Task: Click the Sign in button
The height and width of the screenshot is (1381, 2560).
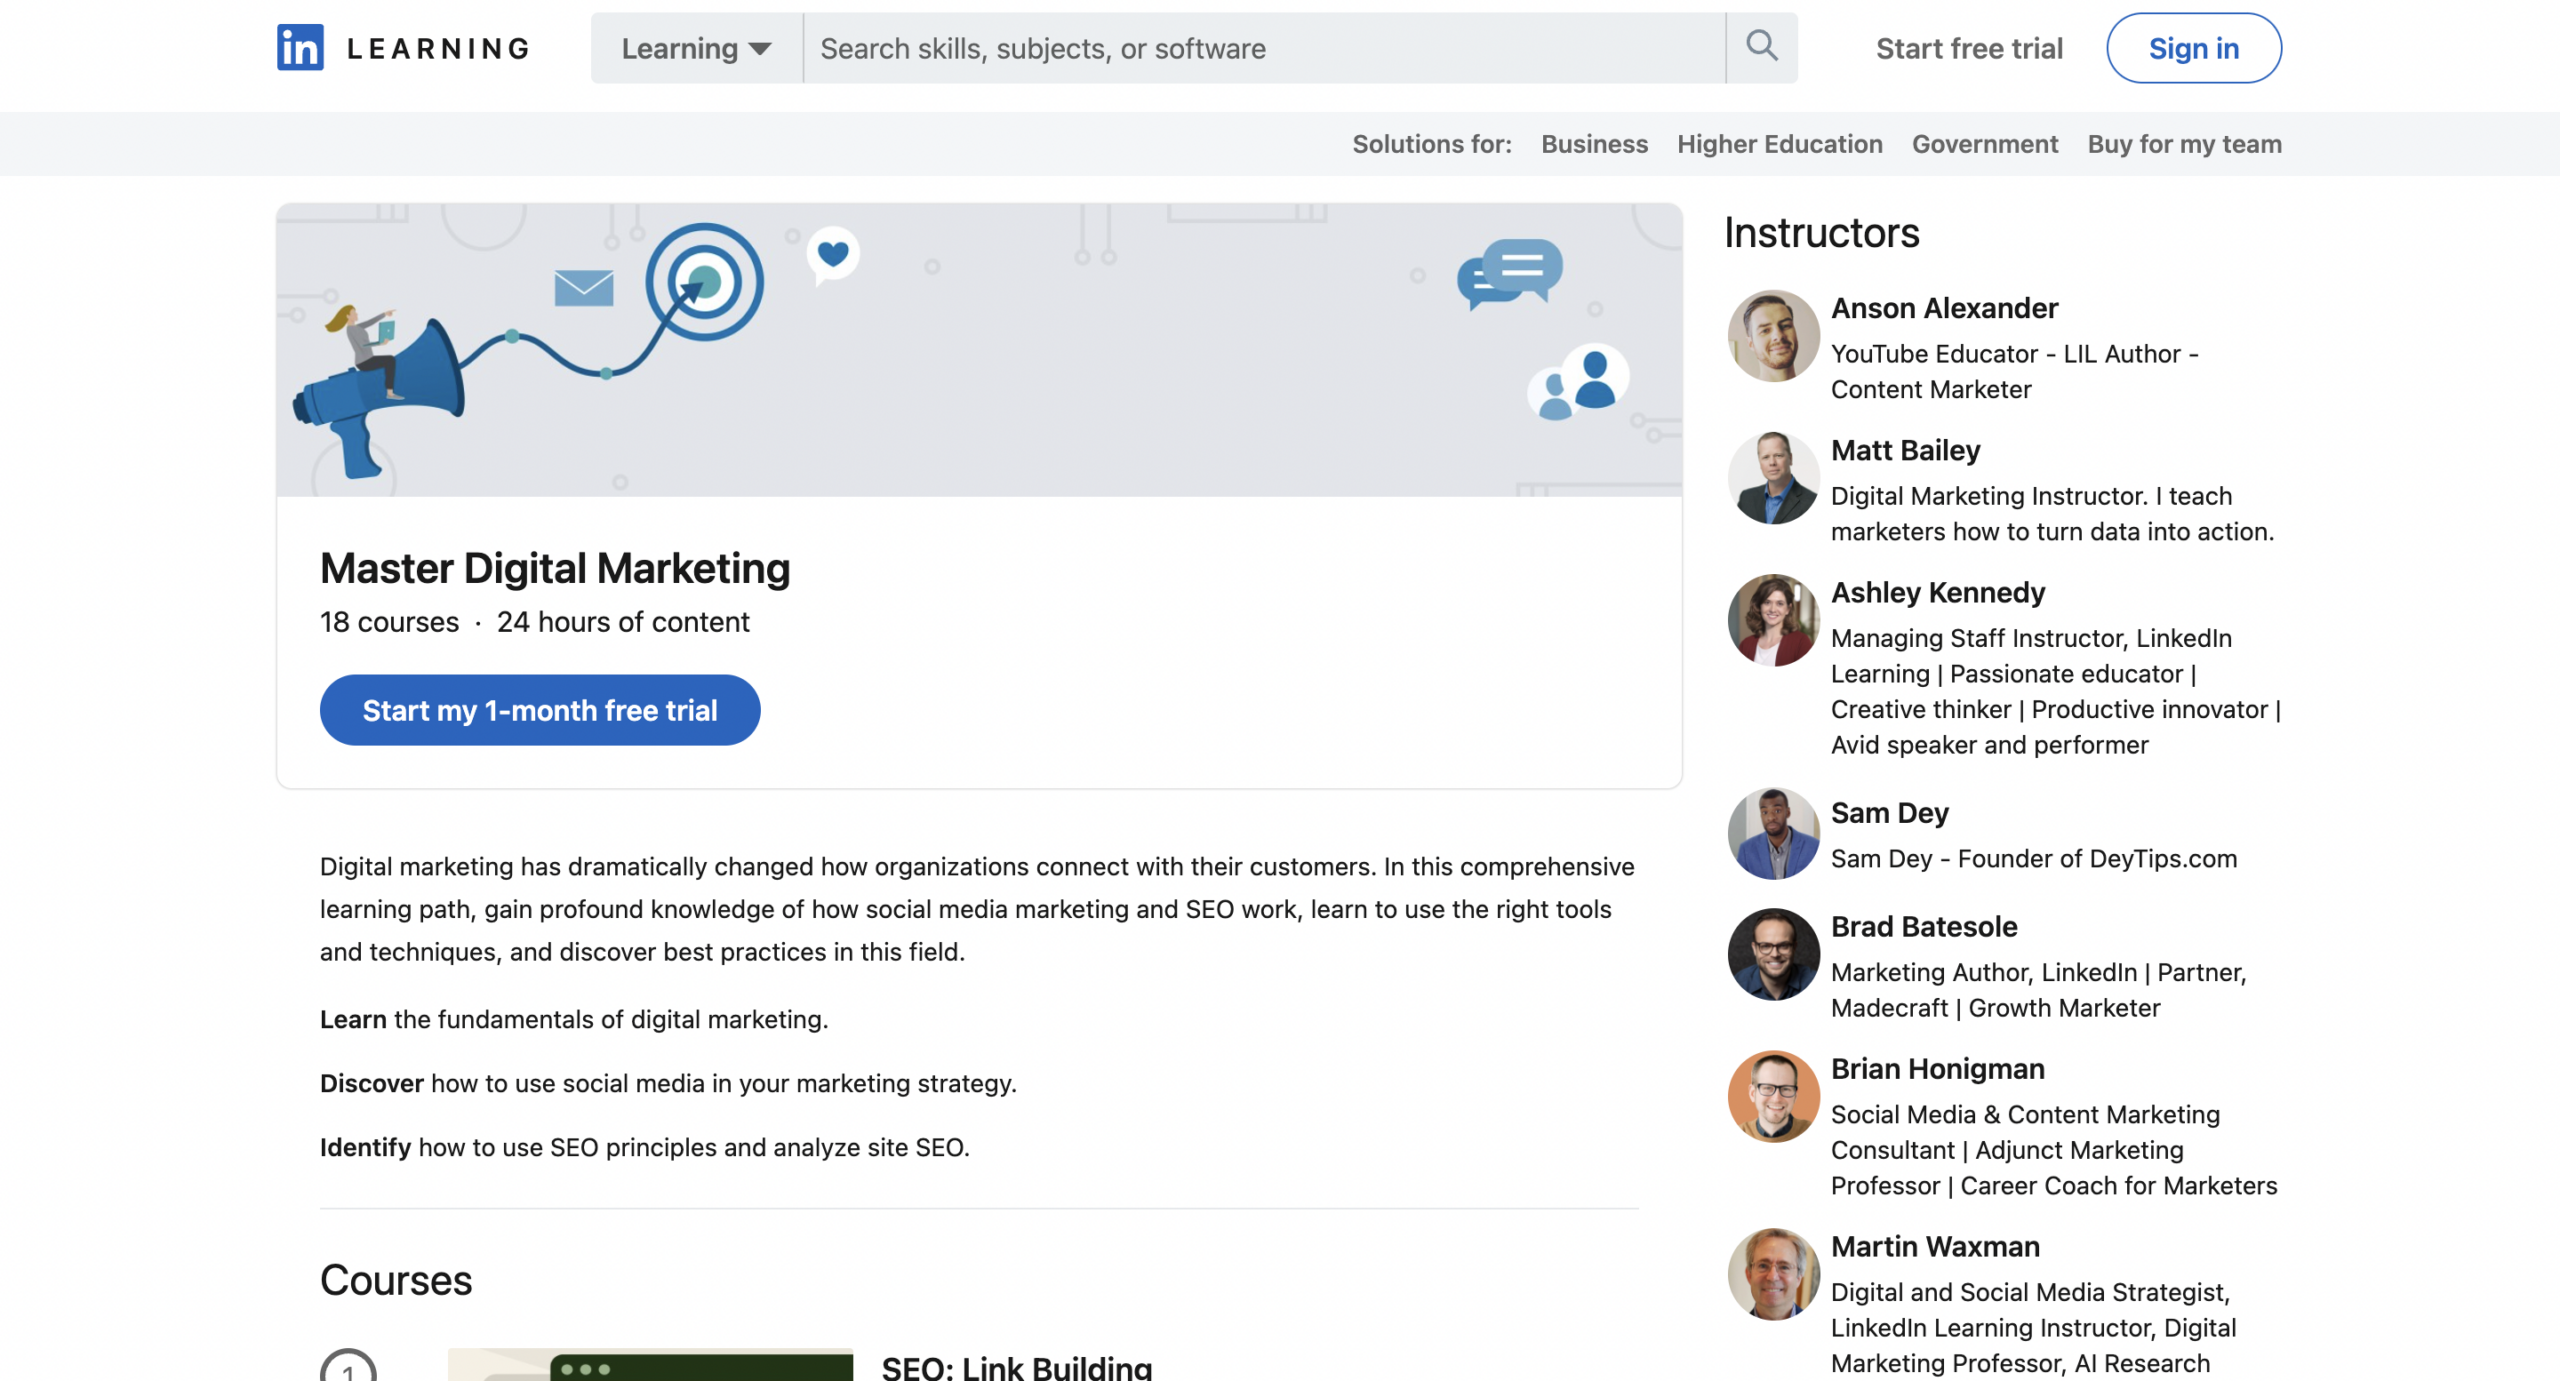Action: (x=2193, y=48)
